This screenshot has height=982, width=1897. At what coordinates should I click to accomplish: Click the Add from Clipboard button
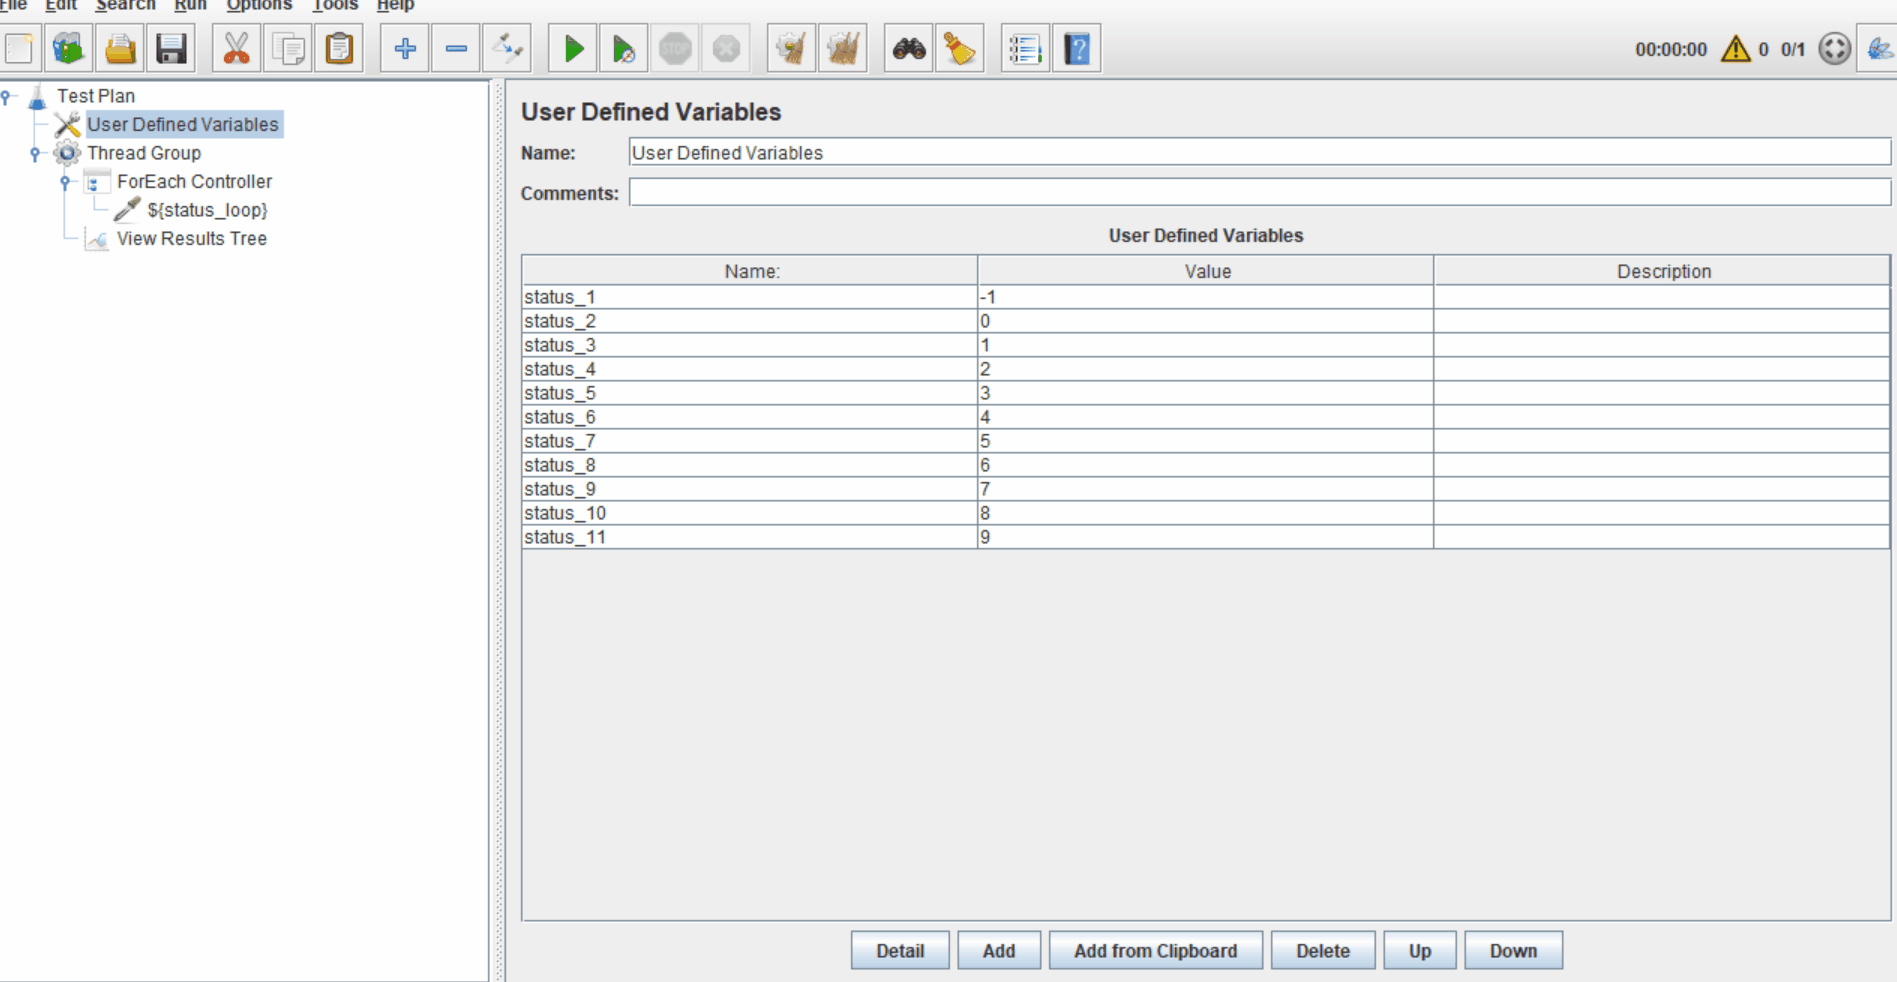tap(1156, 951)
